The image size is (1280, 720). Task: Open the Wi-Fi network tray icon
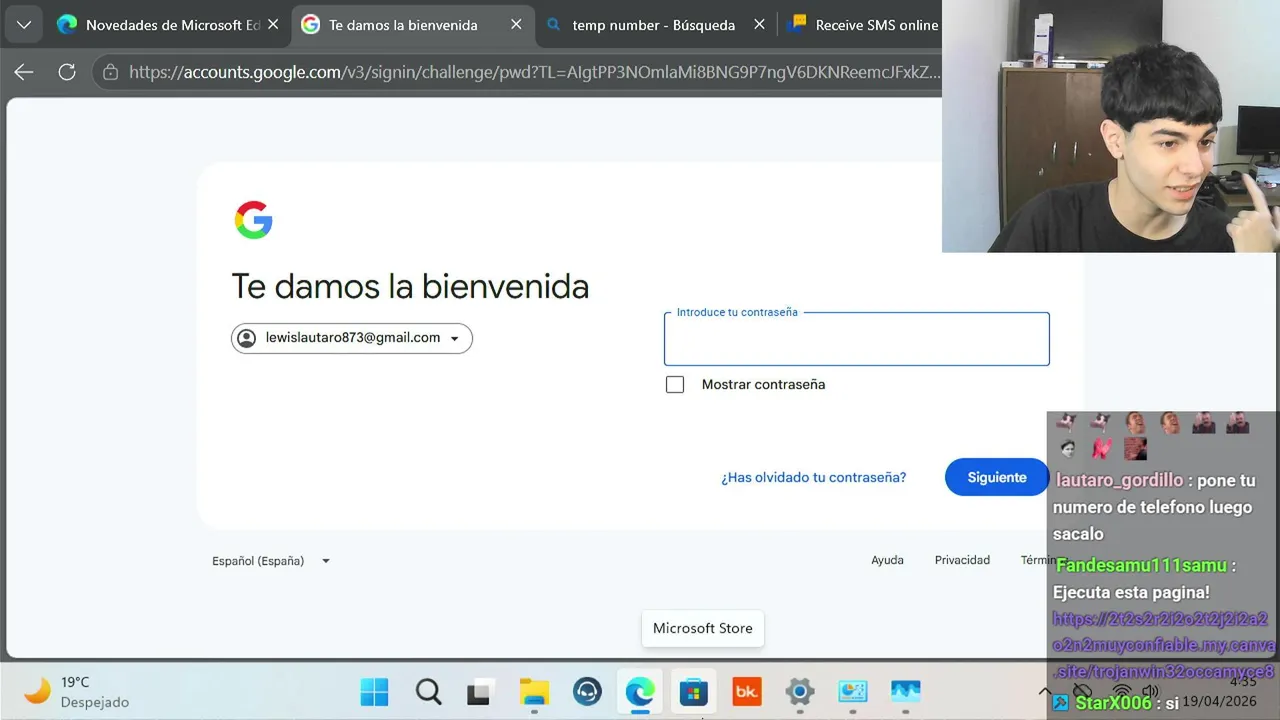coord(1122,691)
